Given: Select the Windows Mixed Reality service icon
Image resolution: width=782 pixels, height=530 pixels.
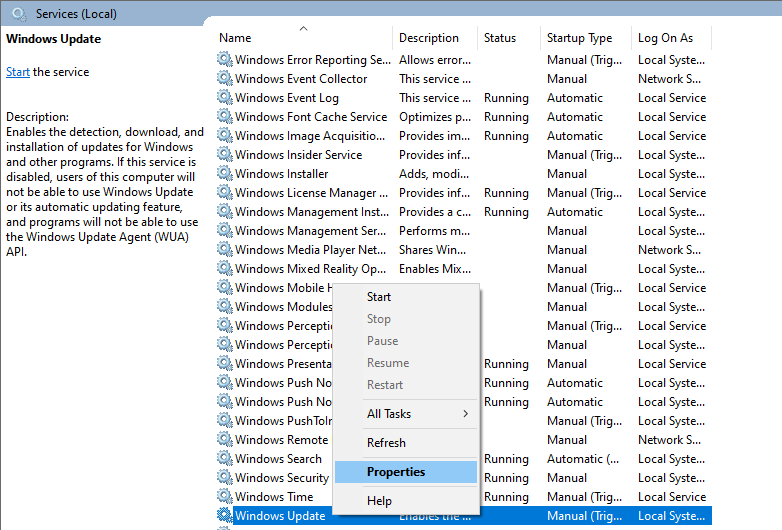Looking at the screenshot, I should pos(225,268).
